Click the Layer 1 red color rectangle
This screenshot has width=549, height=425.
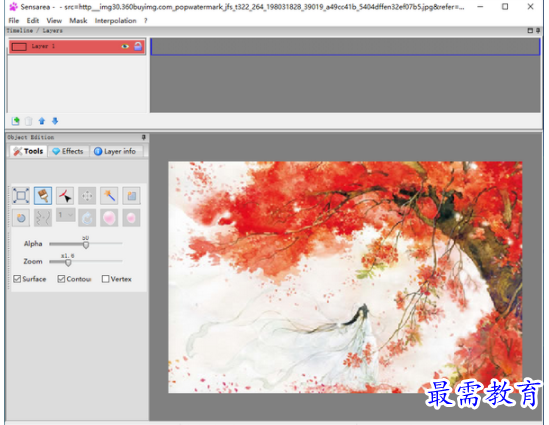pos(19,47)
